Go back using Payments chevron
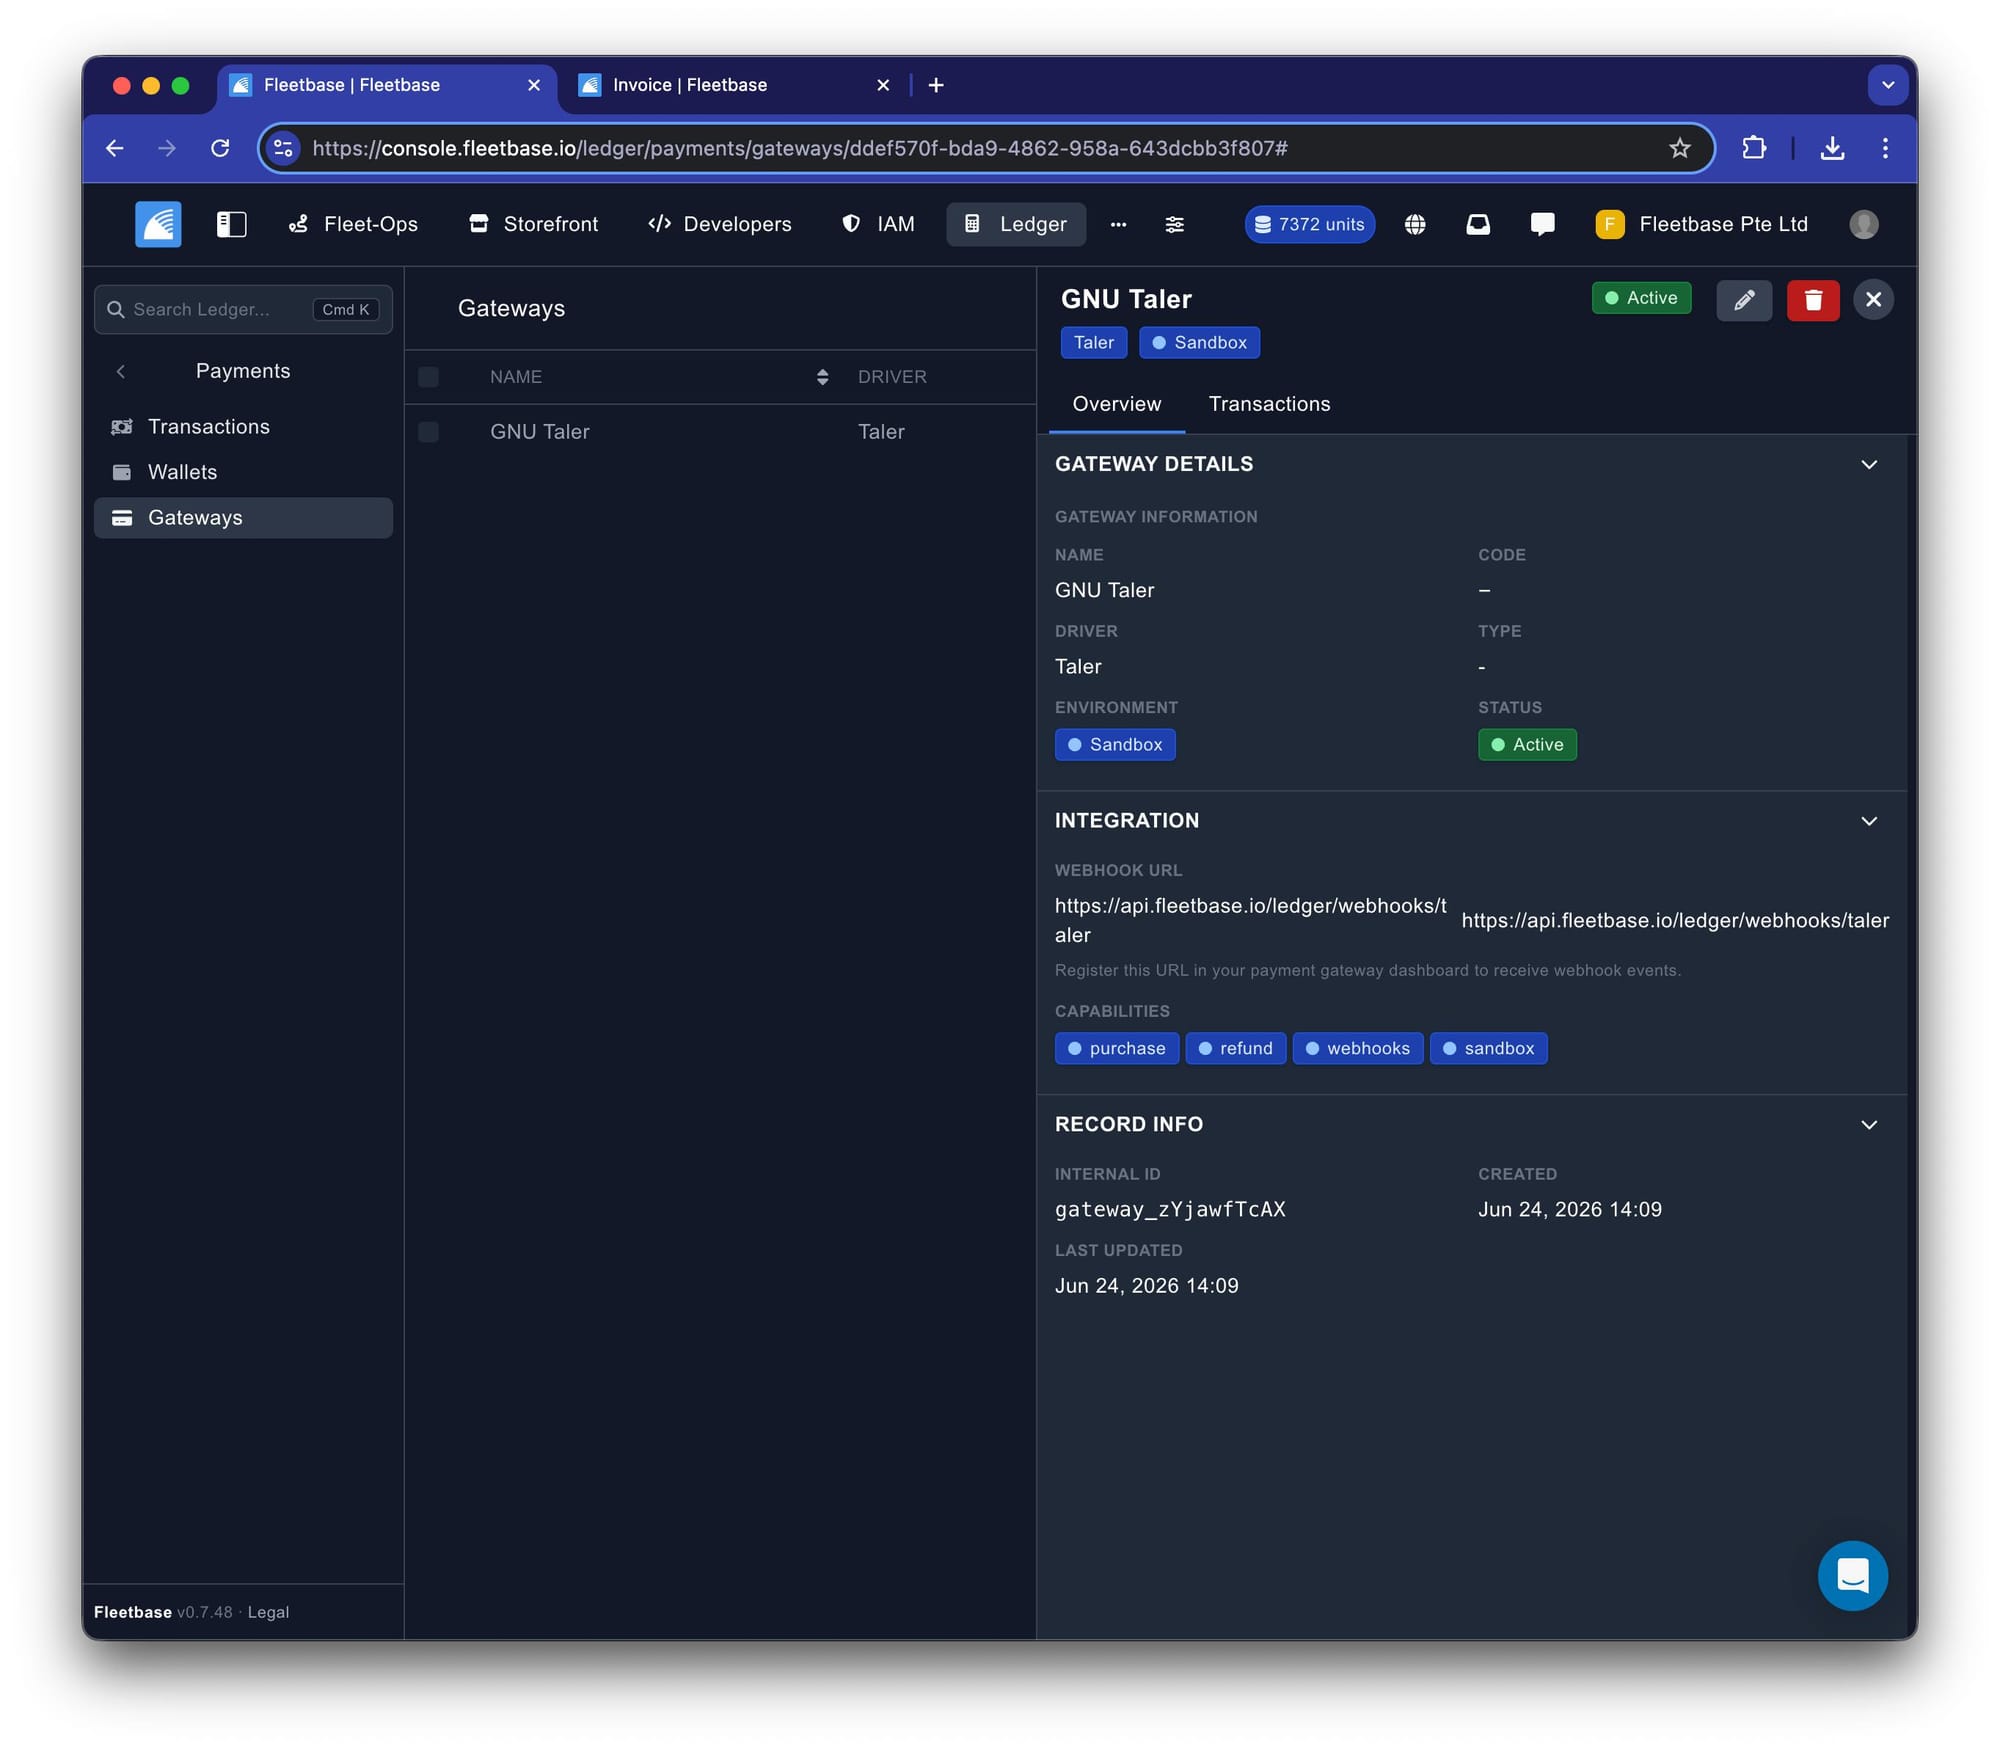 [121, 371]
